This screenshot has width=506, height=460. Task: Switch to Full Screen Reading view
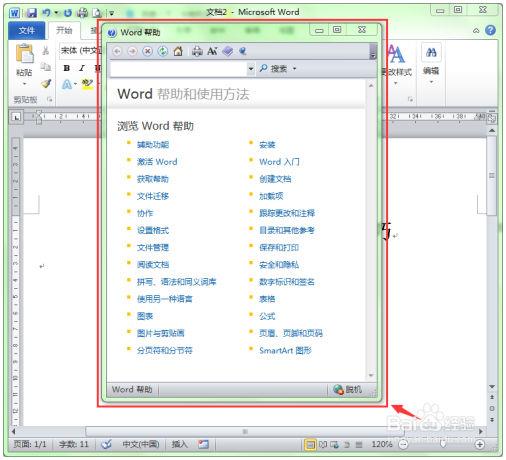point(323,444)
